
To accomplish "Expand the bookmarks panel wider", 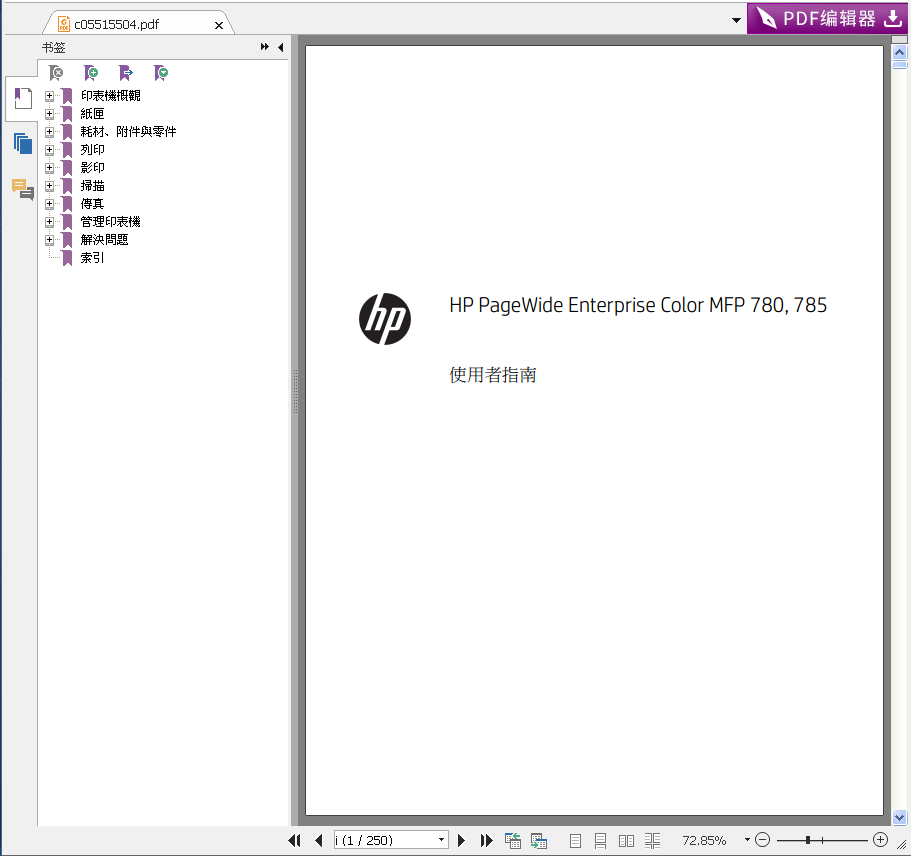I will coord(264,46).
